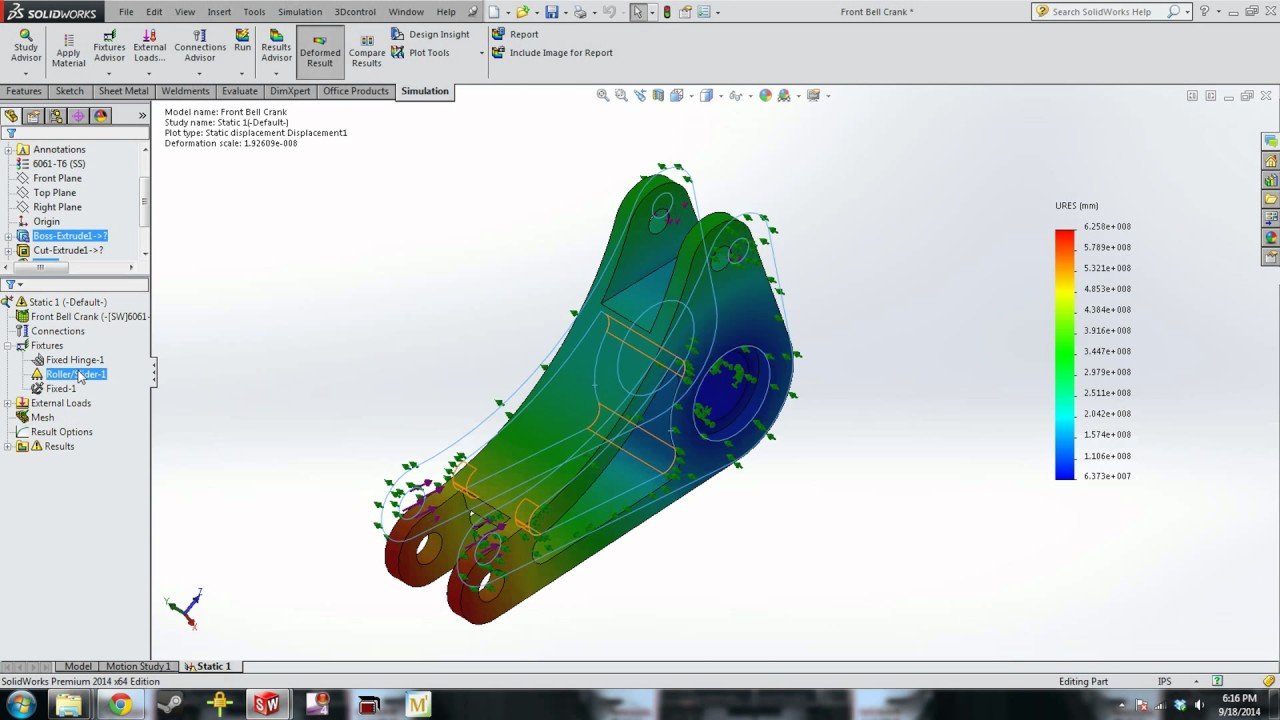
Task: Switch to the Motion Study 1 tab
Action: (x=137, y=665)
